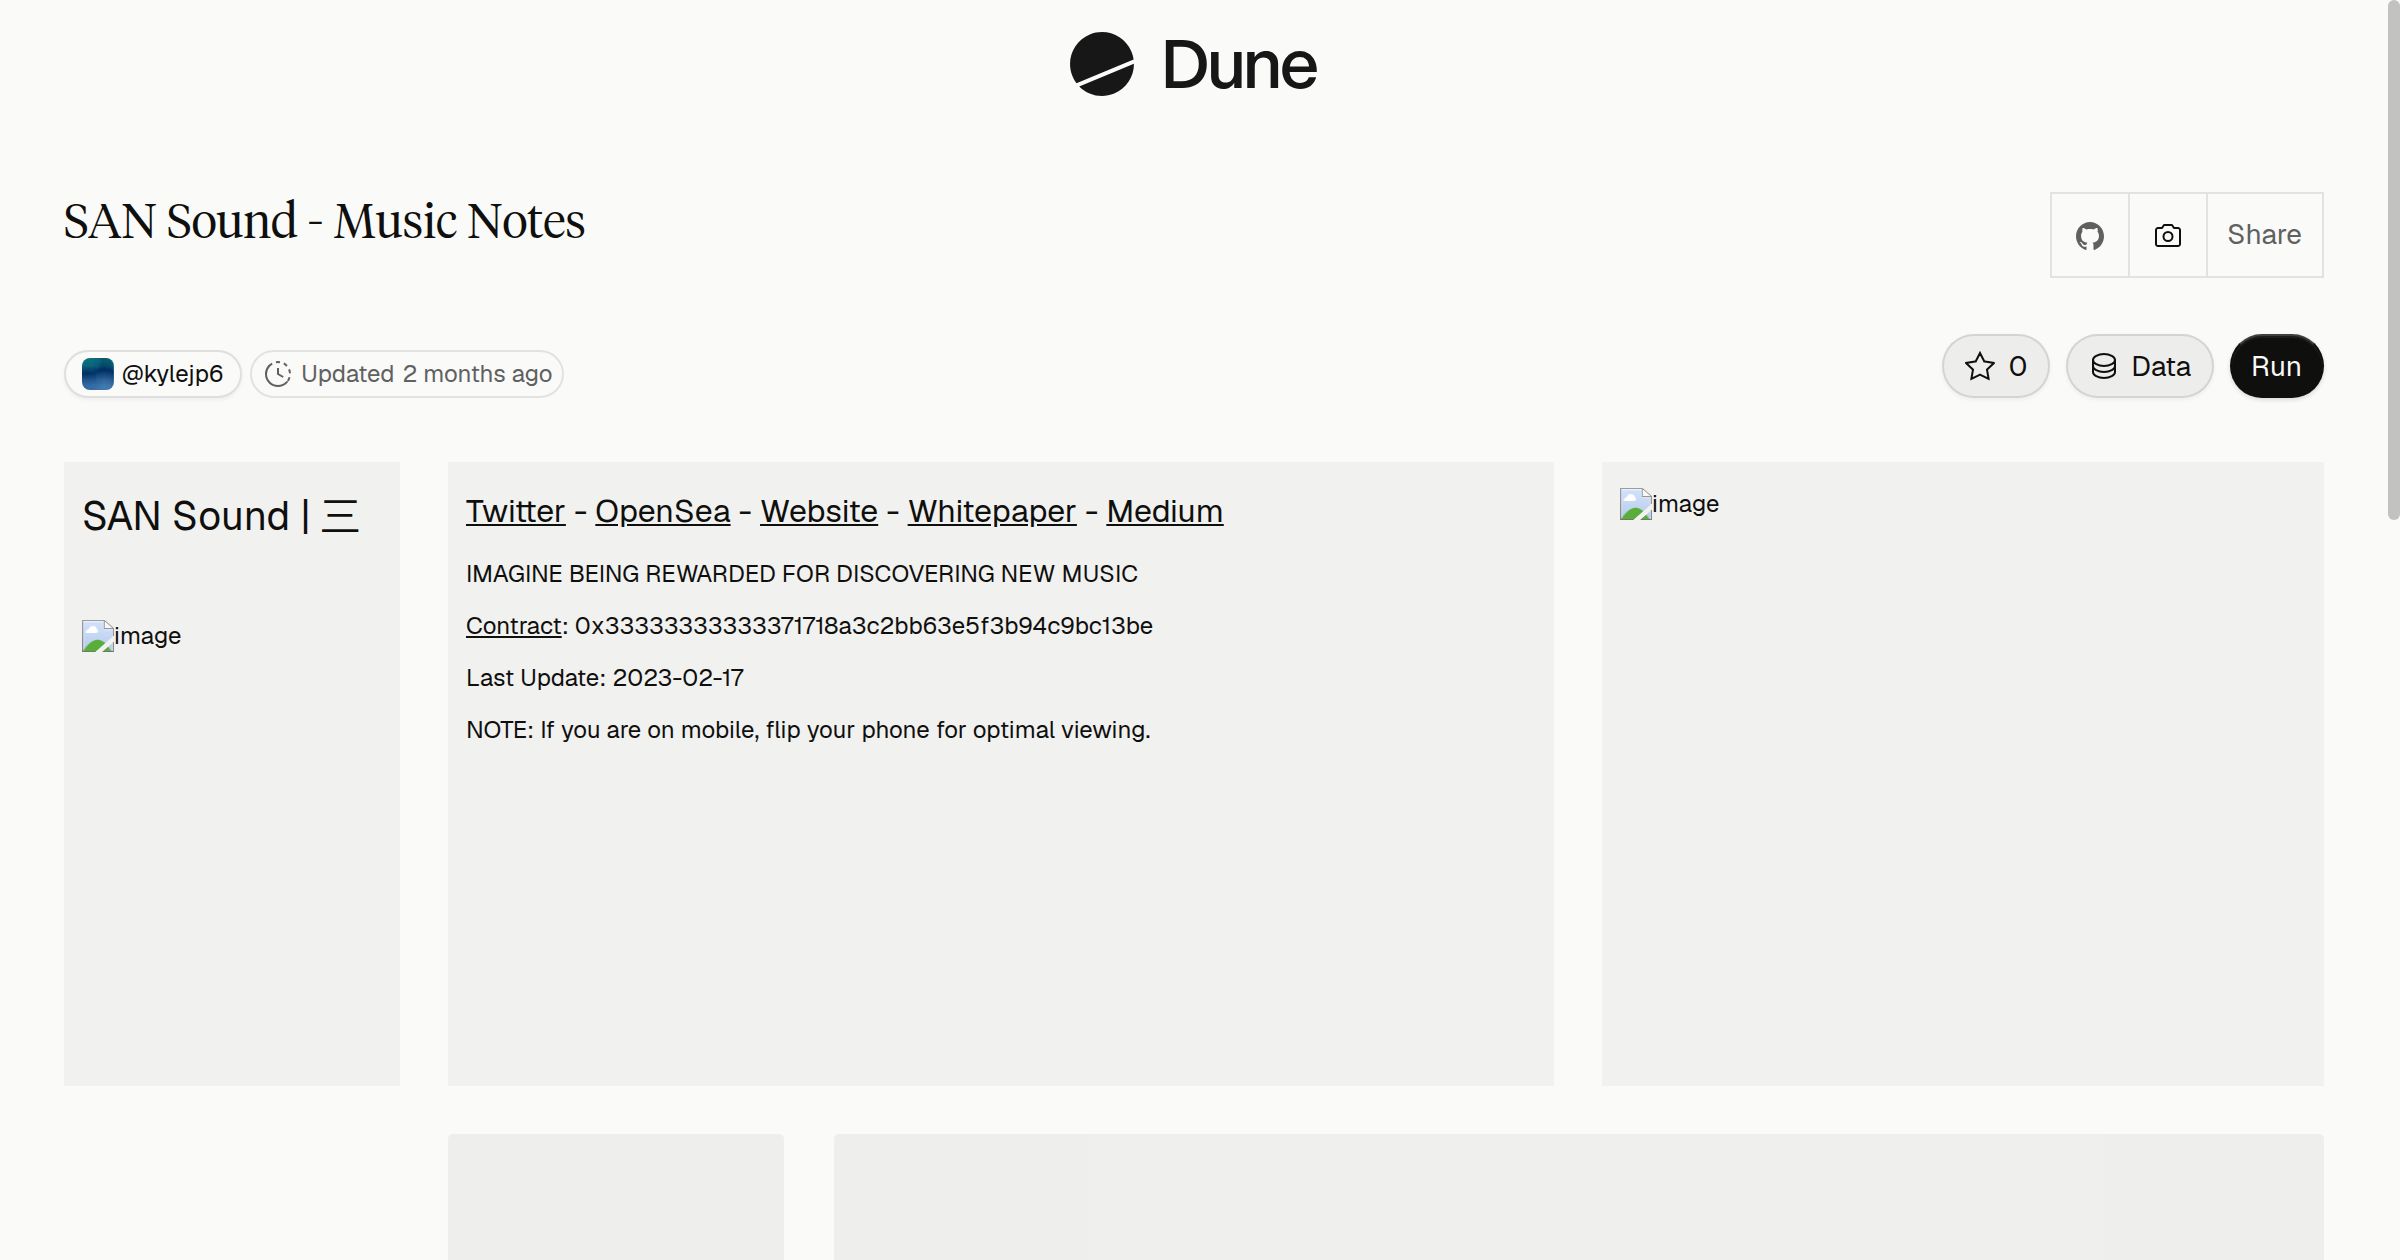Click the three-bar glyph after SAN Sound

coord(340,516)
